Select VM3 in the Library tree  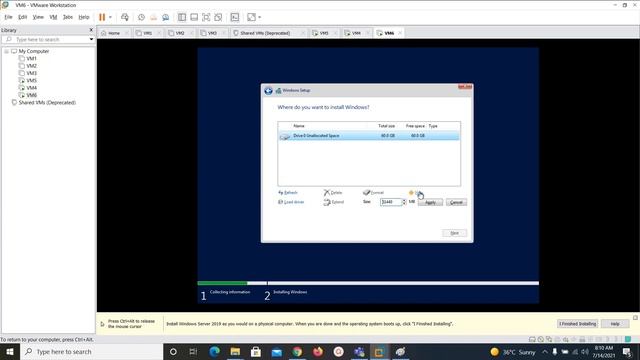coord(31,73)
